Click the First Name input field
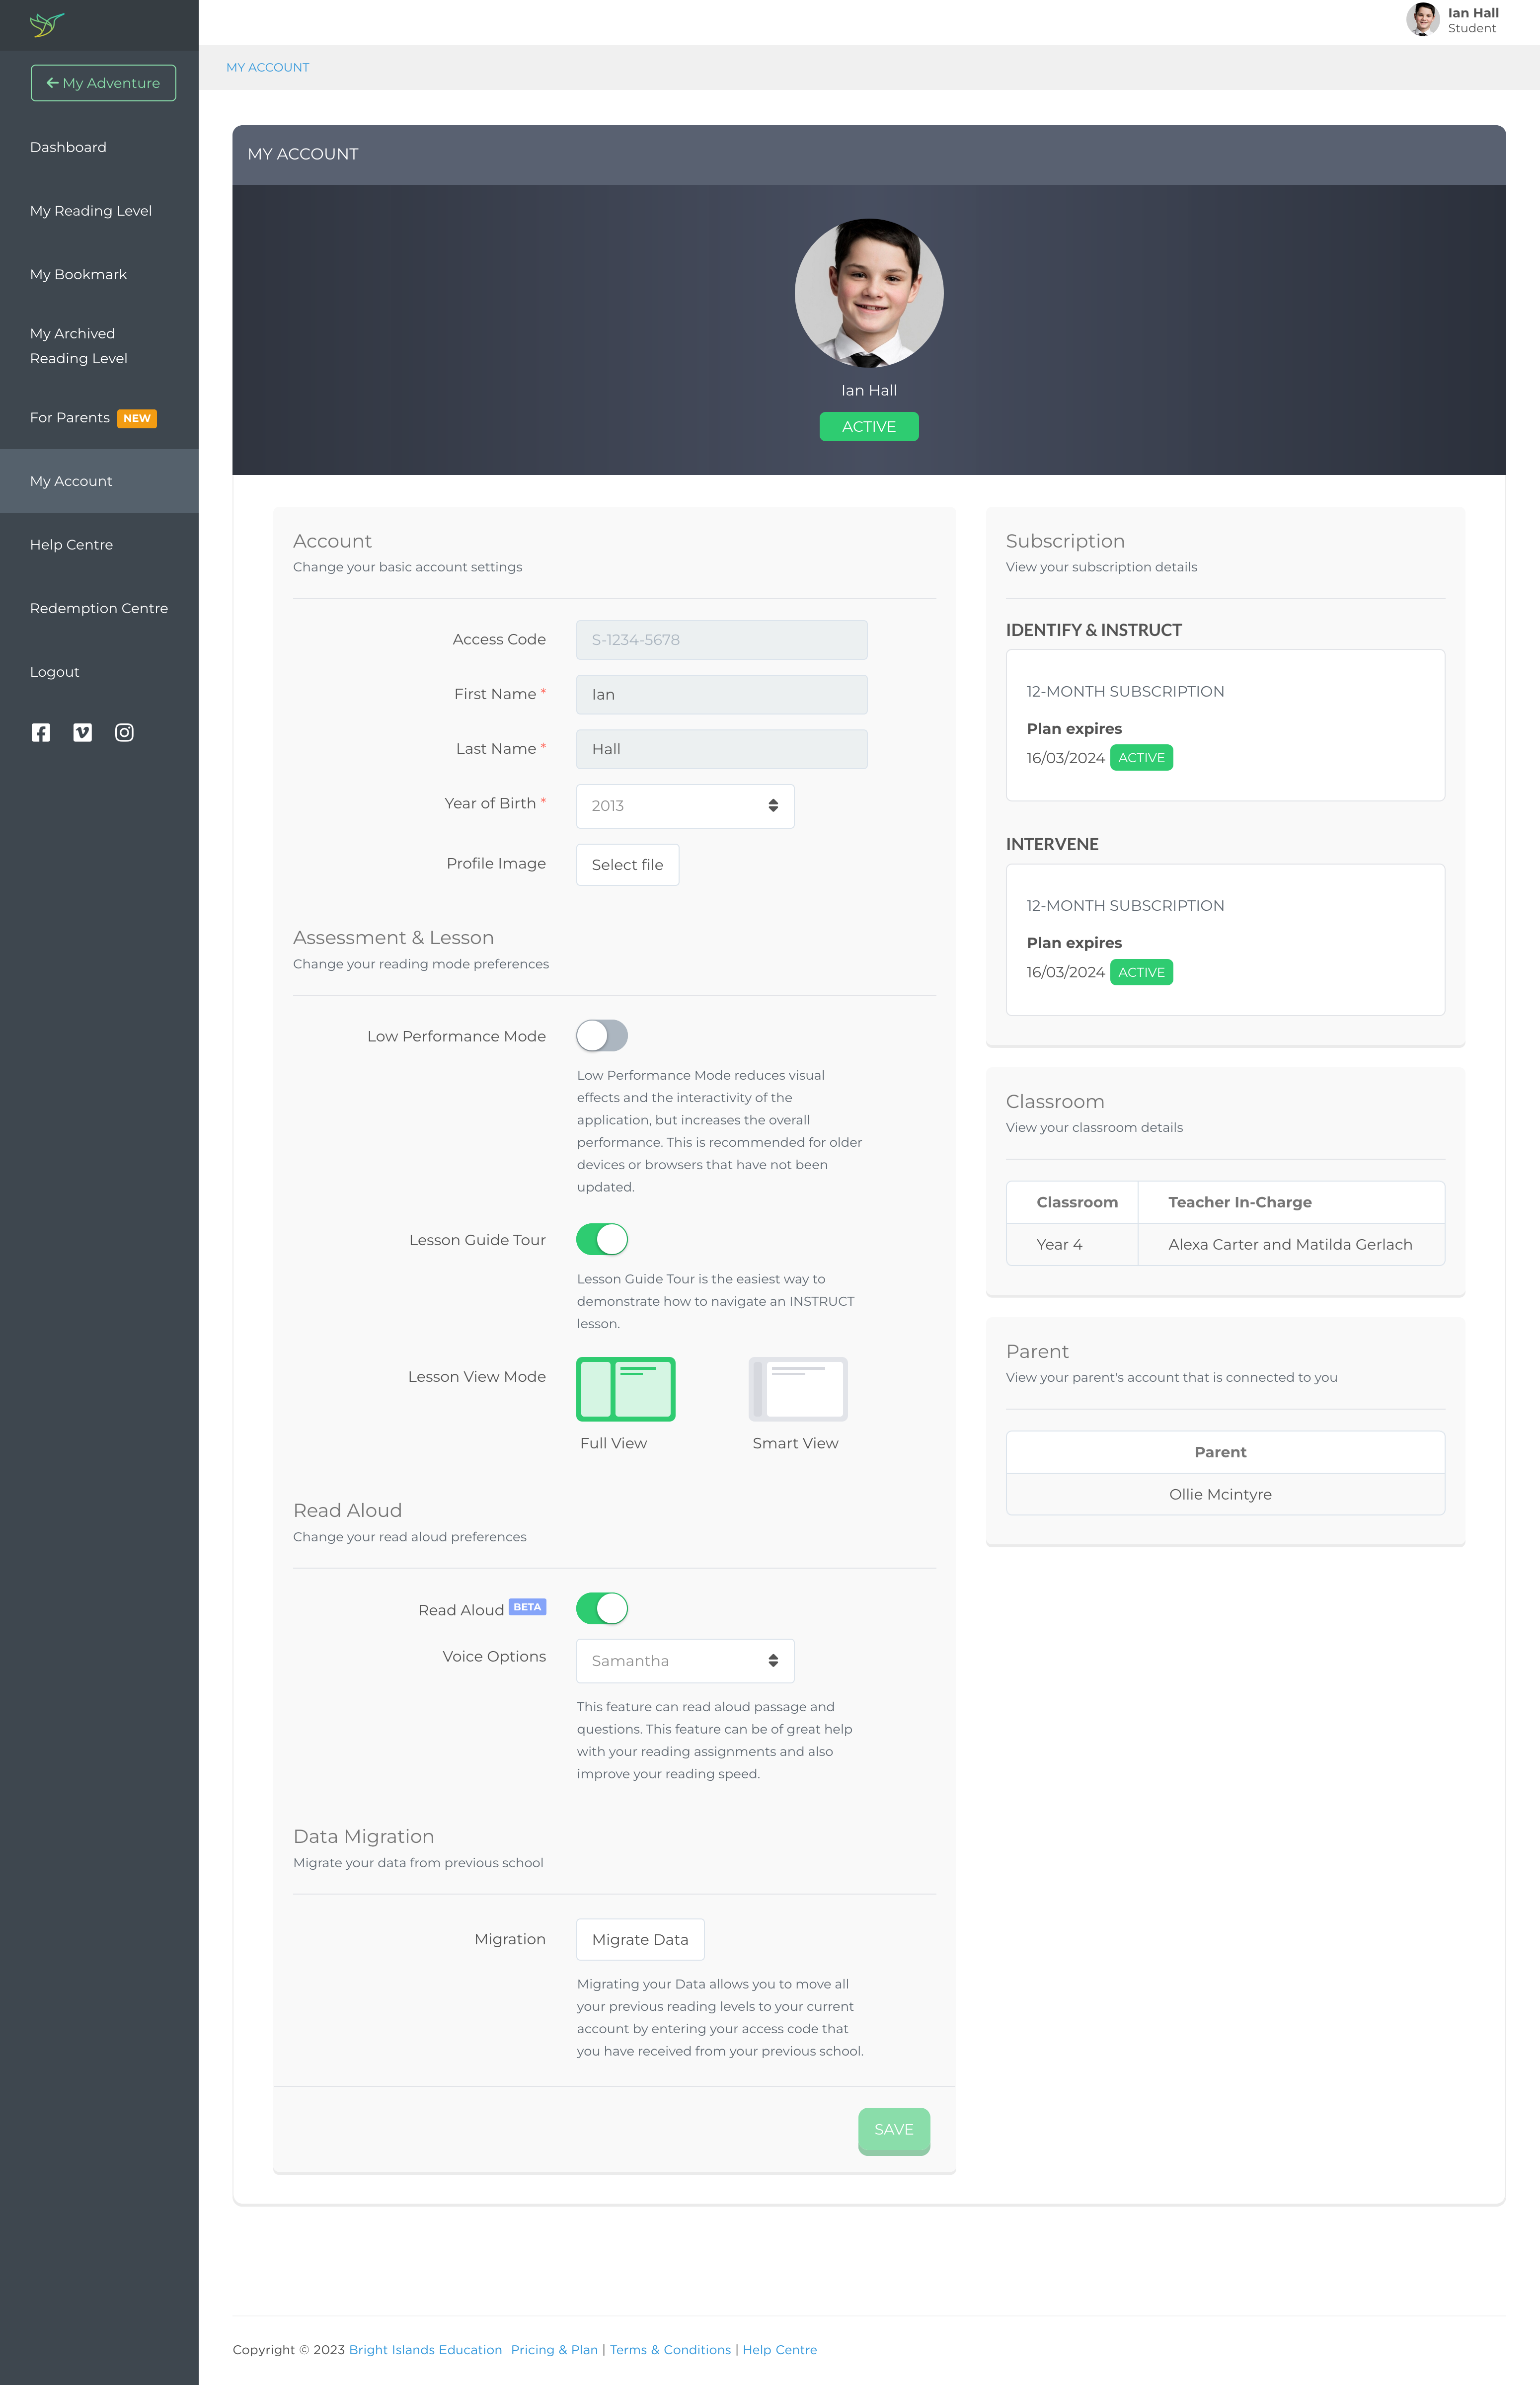Image resolution: width=1540 pixels, height=2385 pixels. [x=721, y=694]
